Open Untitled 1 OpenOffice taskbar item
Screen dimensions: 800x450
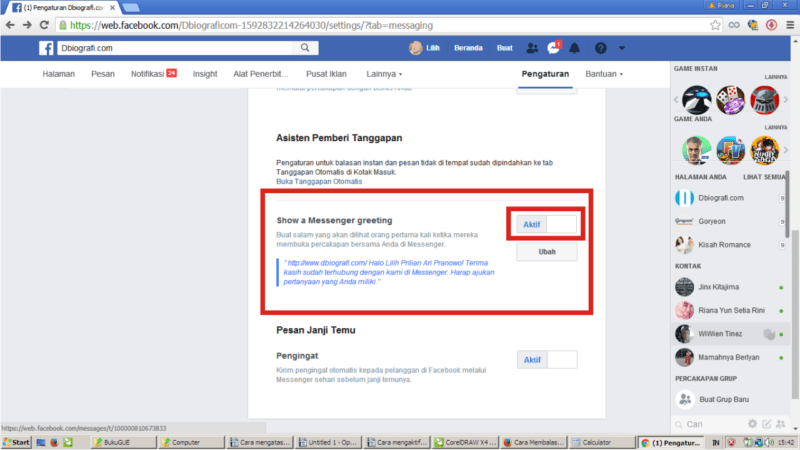tap(329, 442)
